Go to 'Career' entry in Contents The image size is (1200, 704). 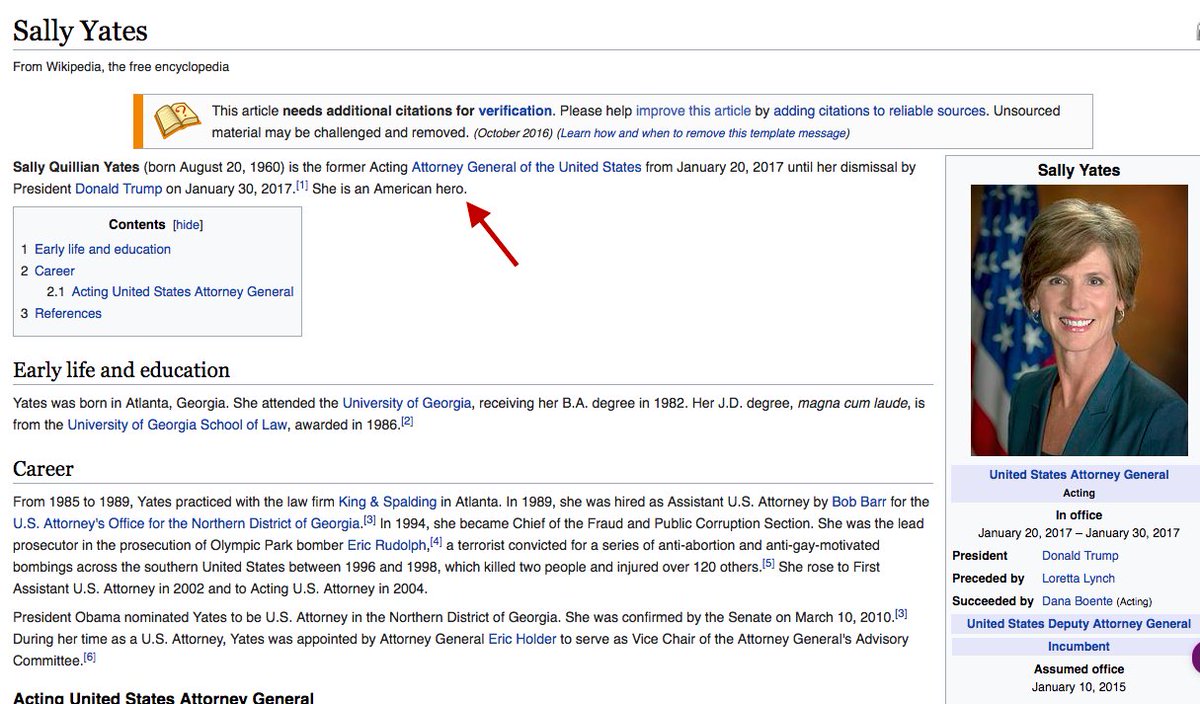coord(55,271)
